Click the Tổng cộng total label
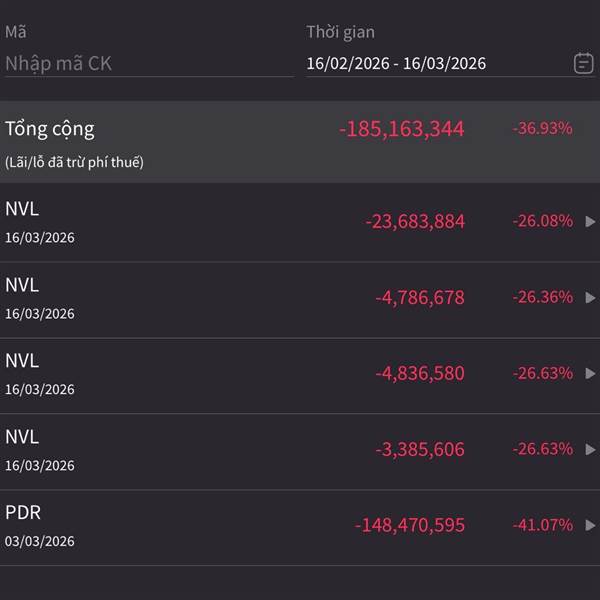The height and width of the screenshot is (600, 600). point(50,129)
